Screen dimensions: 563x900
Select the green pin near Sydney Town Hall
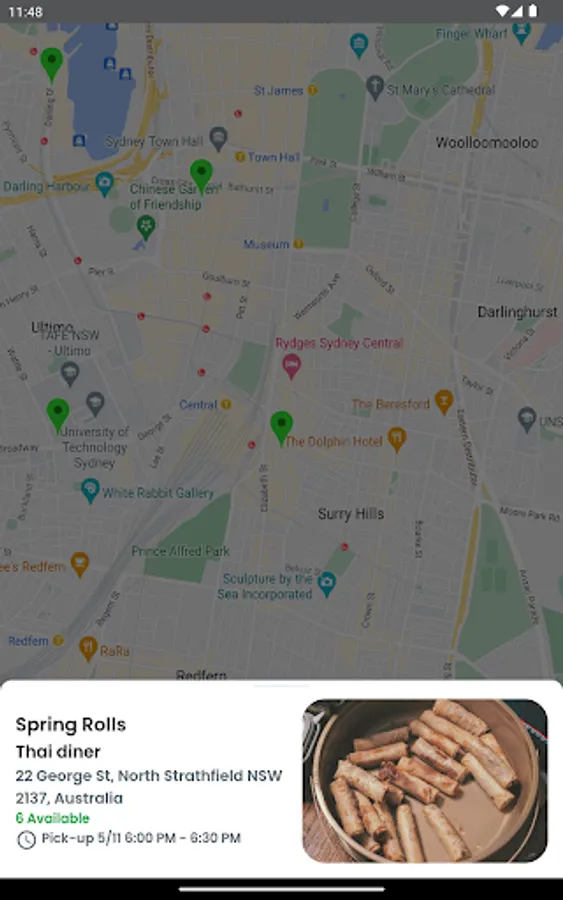pos(201,176)
